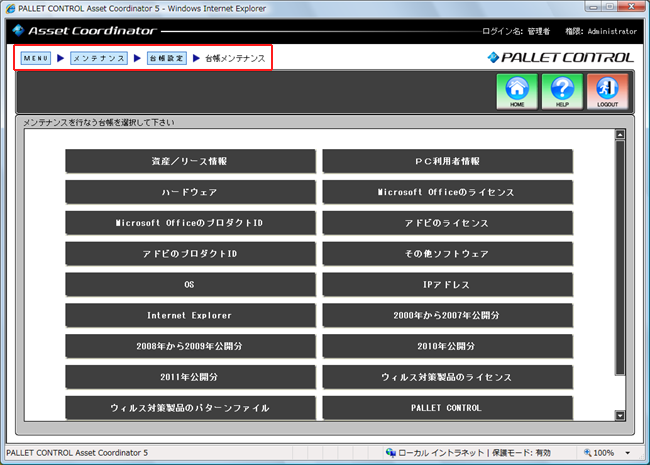
Task: Click 100% zoom value in status bar
Action: click(x=604, y=453)
